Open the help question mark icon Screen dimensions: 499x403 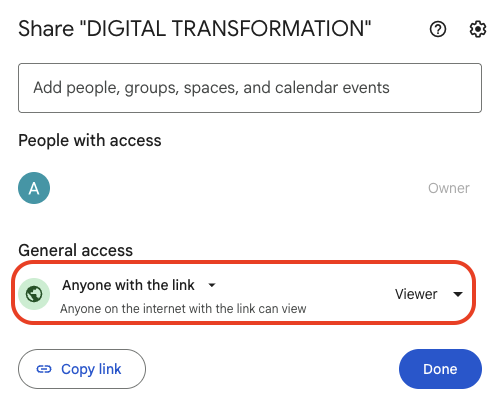438,29
